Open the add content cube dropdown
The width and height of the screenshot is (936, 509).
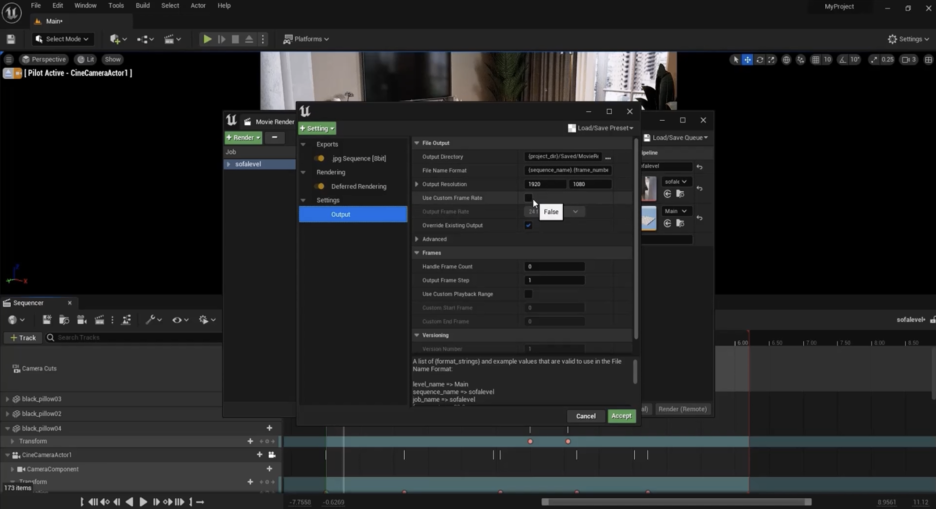(118, 39)
